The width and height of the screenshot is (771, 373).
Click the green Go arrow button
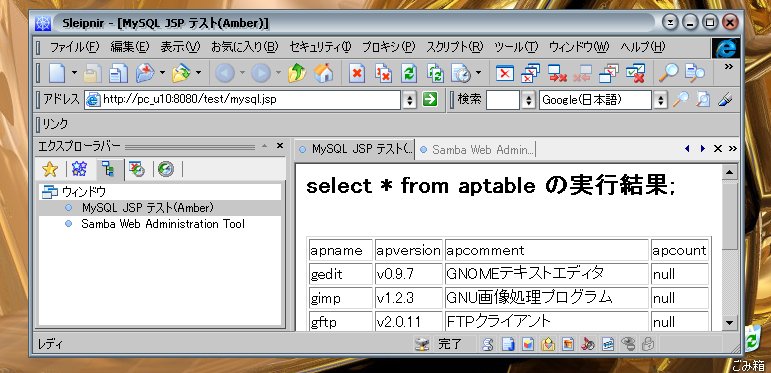pos(430,100)
